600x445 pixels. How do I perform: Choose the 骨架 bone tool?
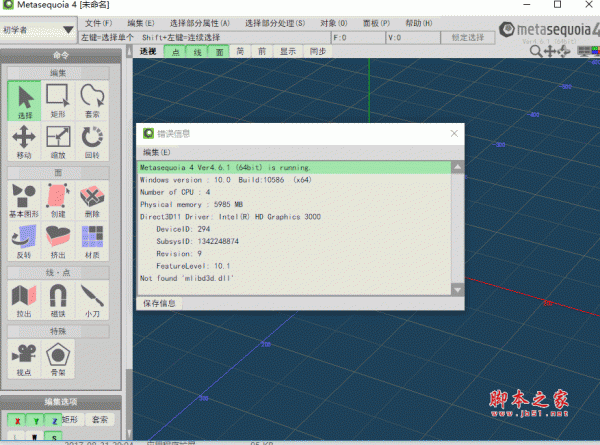pos(59,358)
